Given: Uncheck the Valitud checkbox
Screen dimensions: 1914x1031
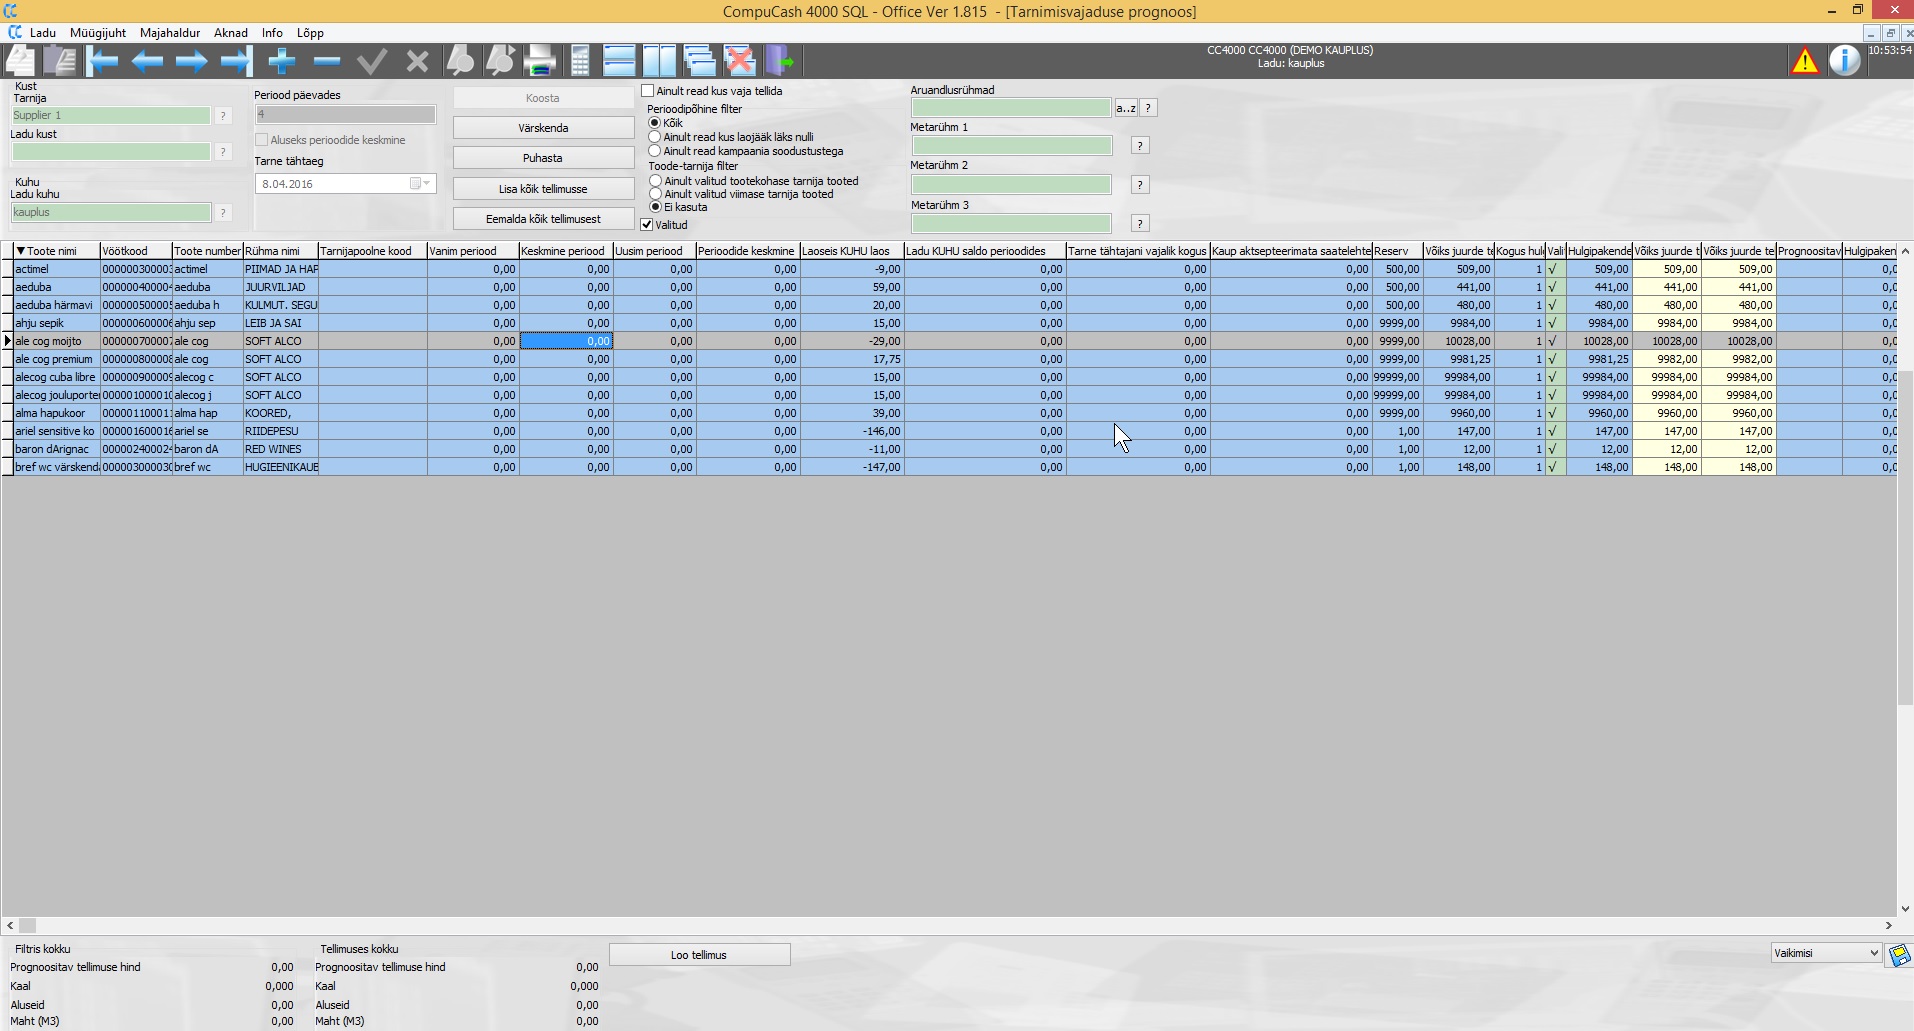Looking at the screenshot, I should 647,225.
